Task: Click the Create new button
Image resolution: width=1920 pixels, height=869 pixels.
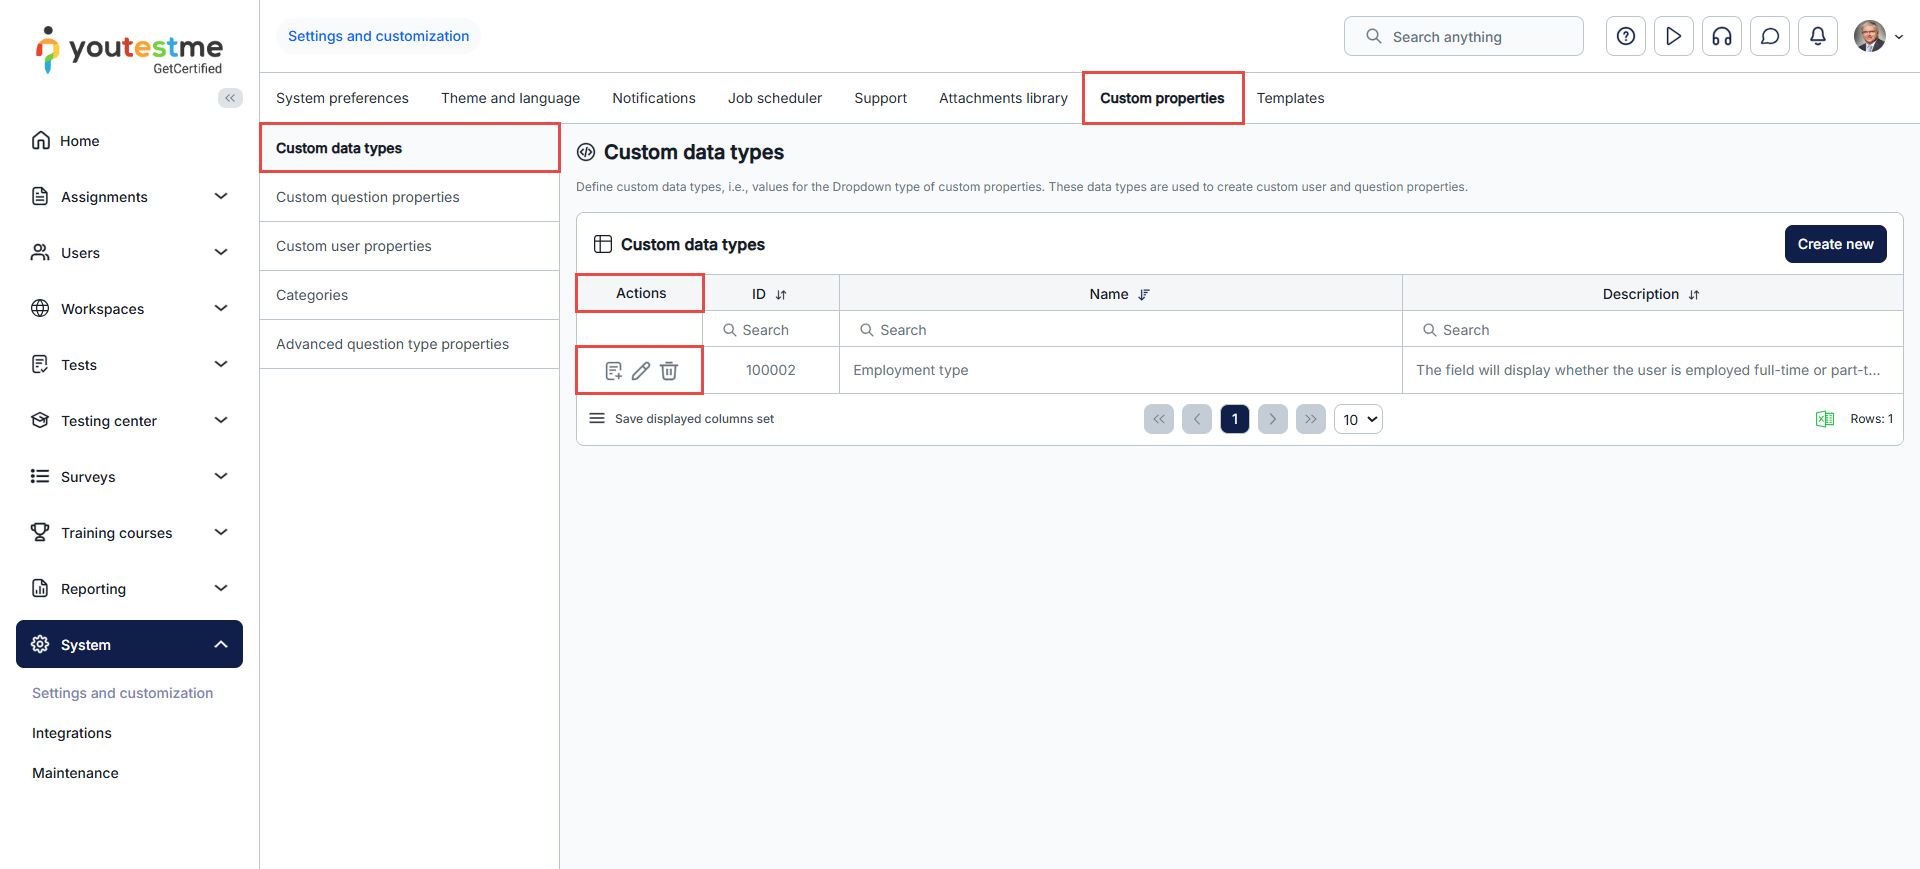Action: coord(1835,244)
